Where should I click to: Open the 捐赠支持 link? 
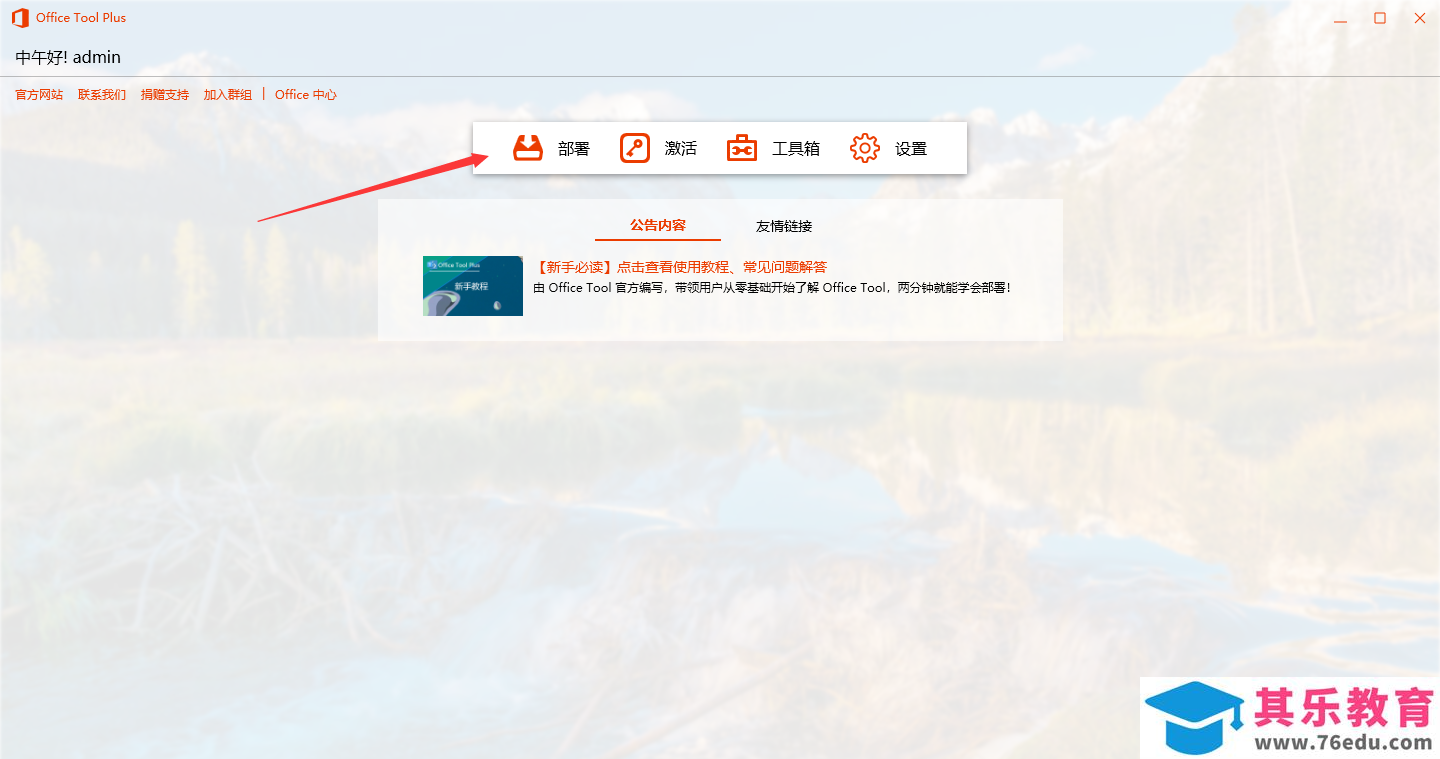coord(165,95)
